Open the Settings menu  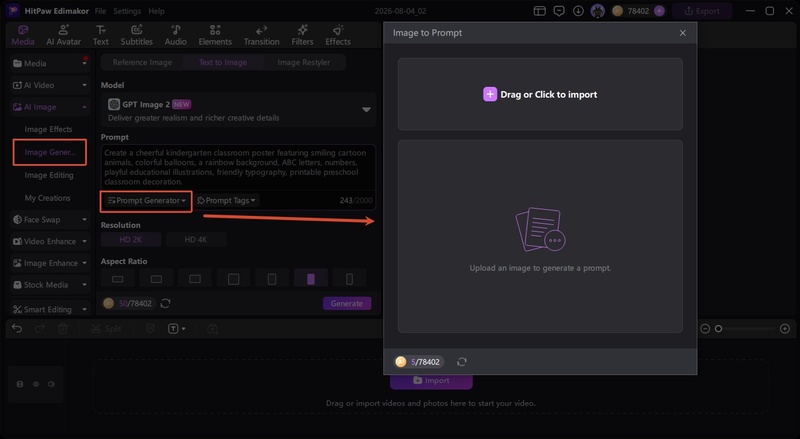pyautogui.click(x=127, y=11)
